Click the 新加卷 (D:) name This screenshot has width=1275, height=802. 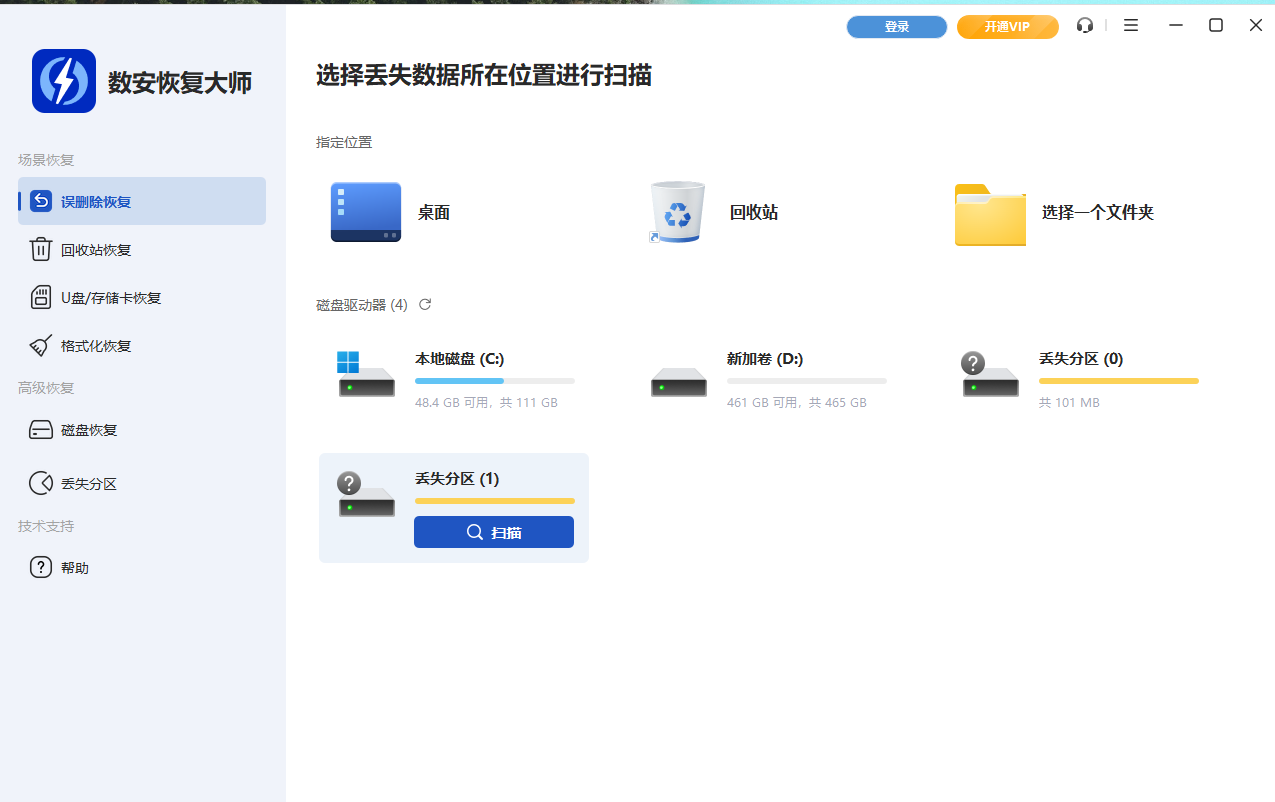(765, 358)
